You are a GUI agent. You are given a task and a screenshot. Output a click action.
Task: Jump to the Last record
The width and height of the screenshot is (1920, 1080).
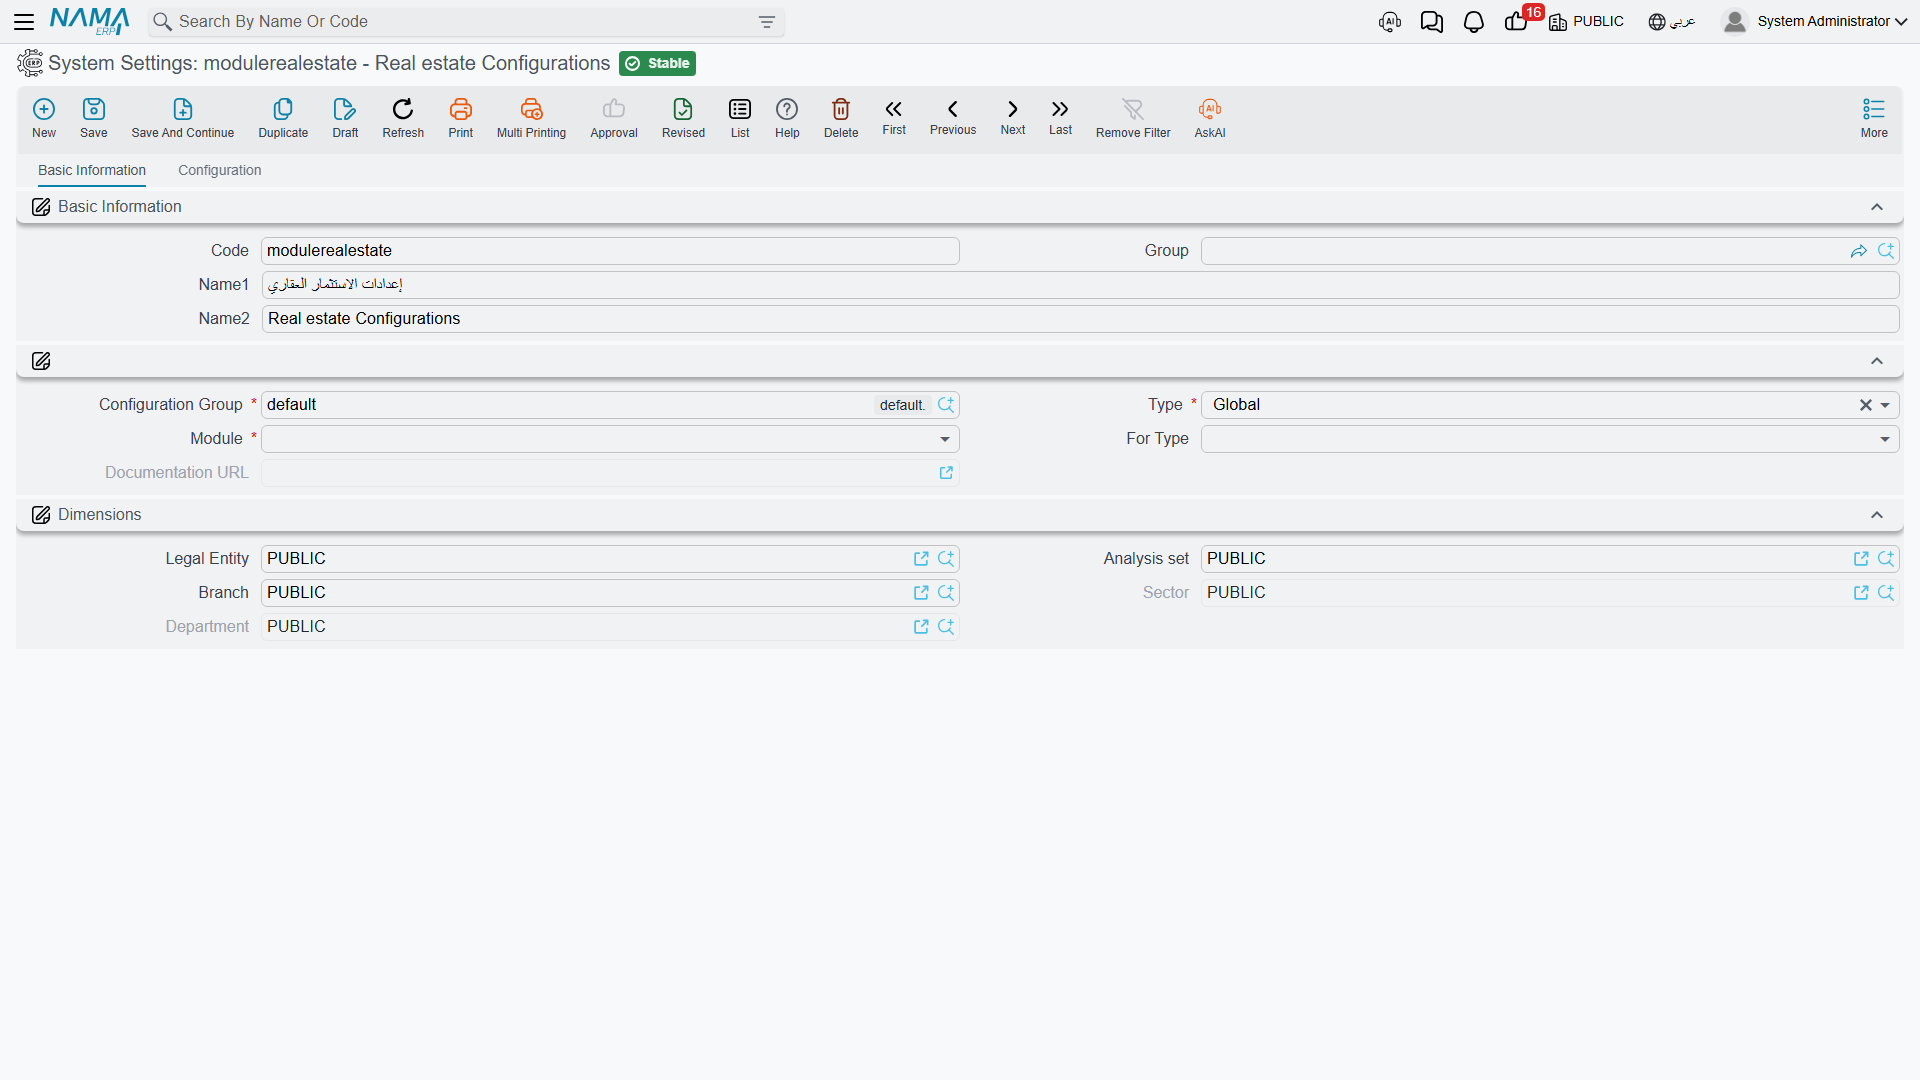1060,116
